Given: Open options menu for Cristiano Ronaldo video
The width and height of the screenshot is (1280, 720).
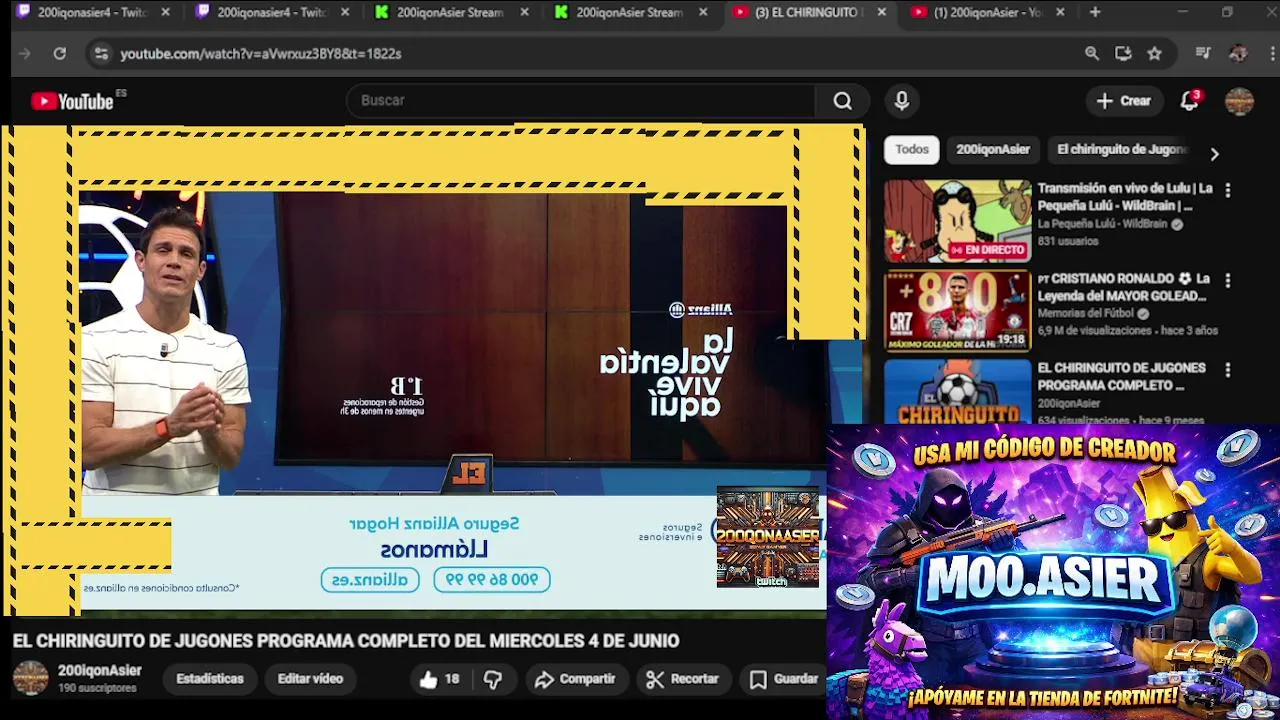Looking at the screenshot, I should coord(1228,280).
